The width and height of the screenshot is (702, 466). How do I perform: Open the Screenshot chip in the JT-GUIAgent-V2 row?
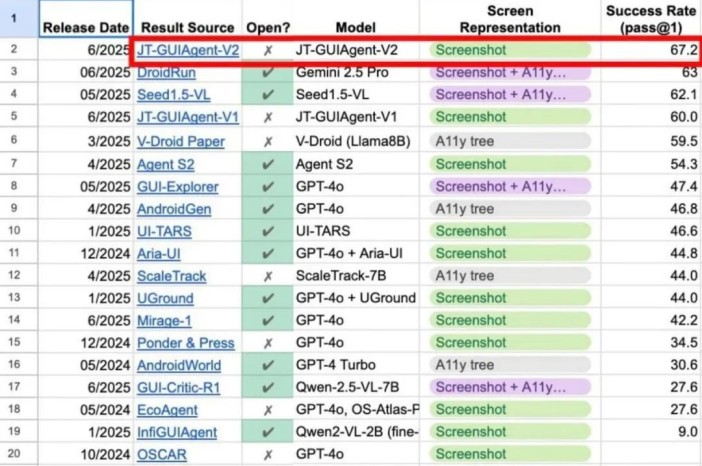point(471,49)
